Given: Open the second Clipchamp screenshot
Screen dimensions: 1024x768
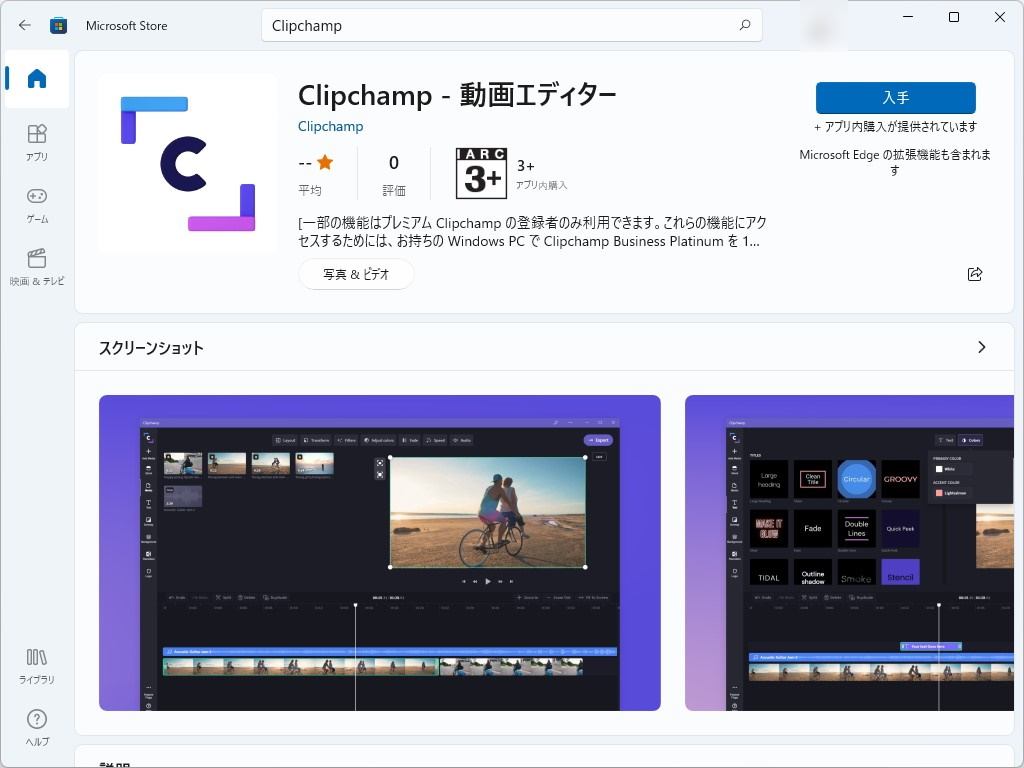Looking at the screenshot, I should pos(849,552).
